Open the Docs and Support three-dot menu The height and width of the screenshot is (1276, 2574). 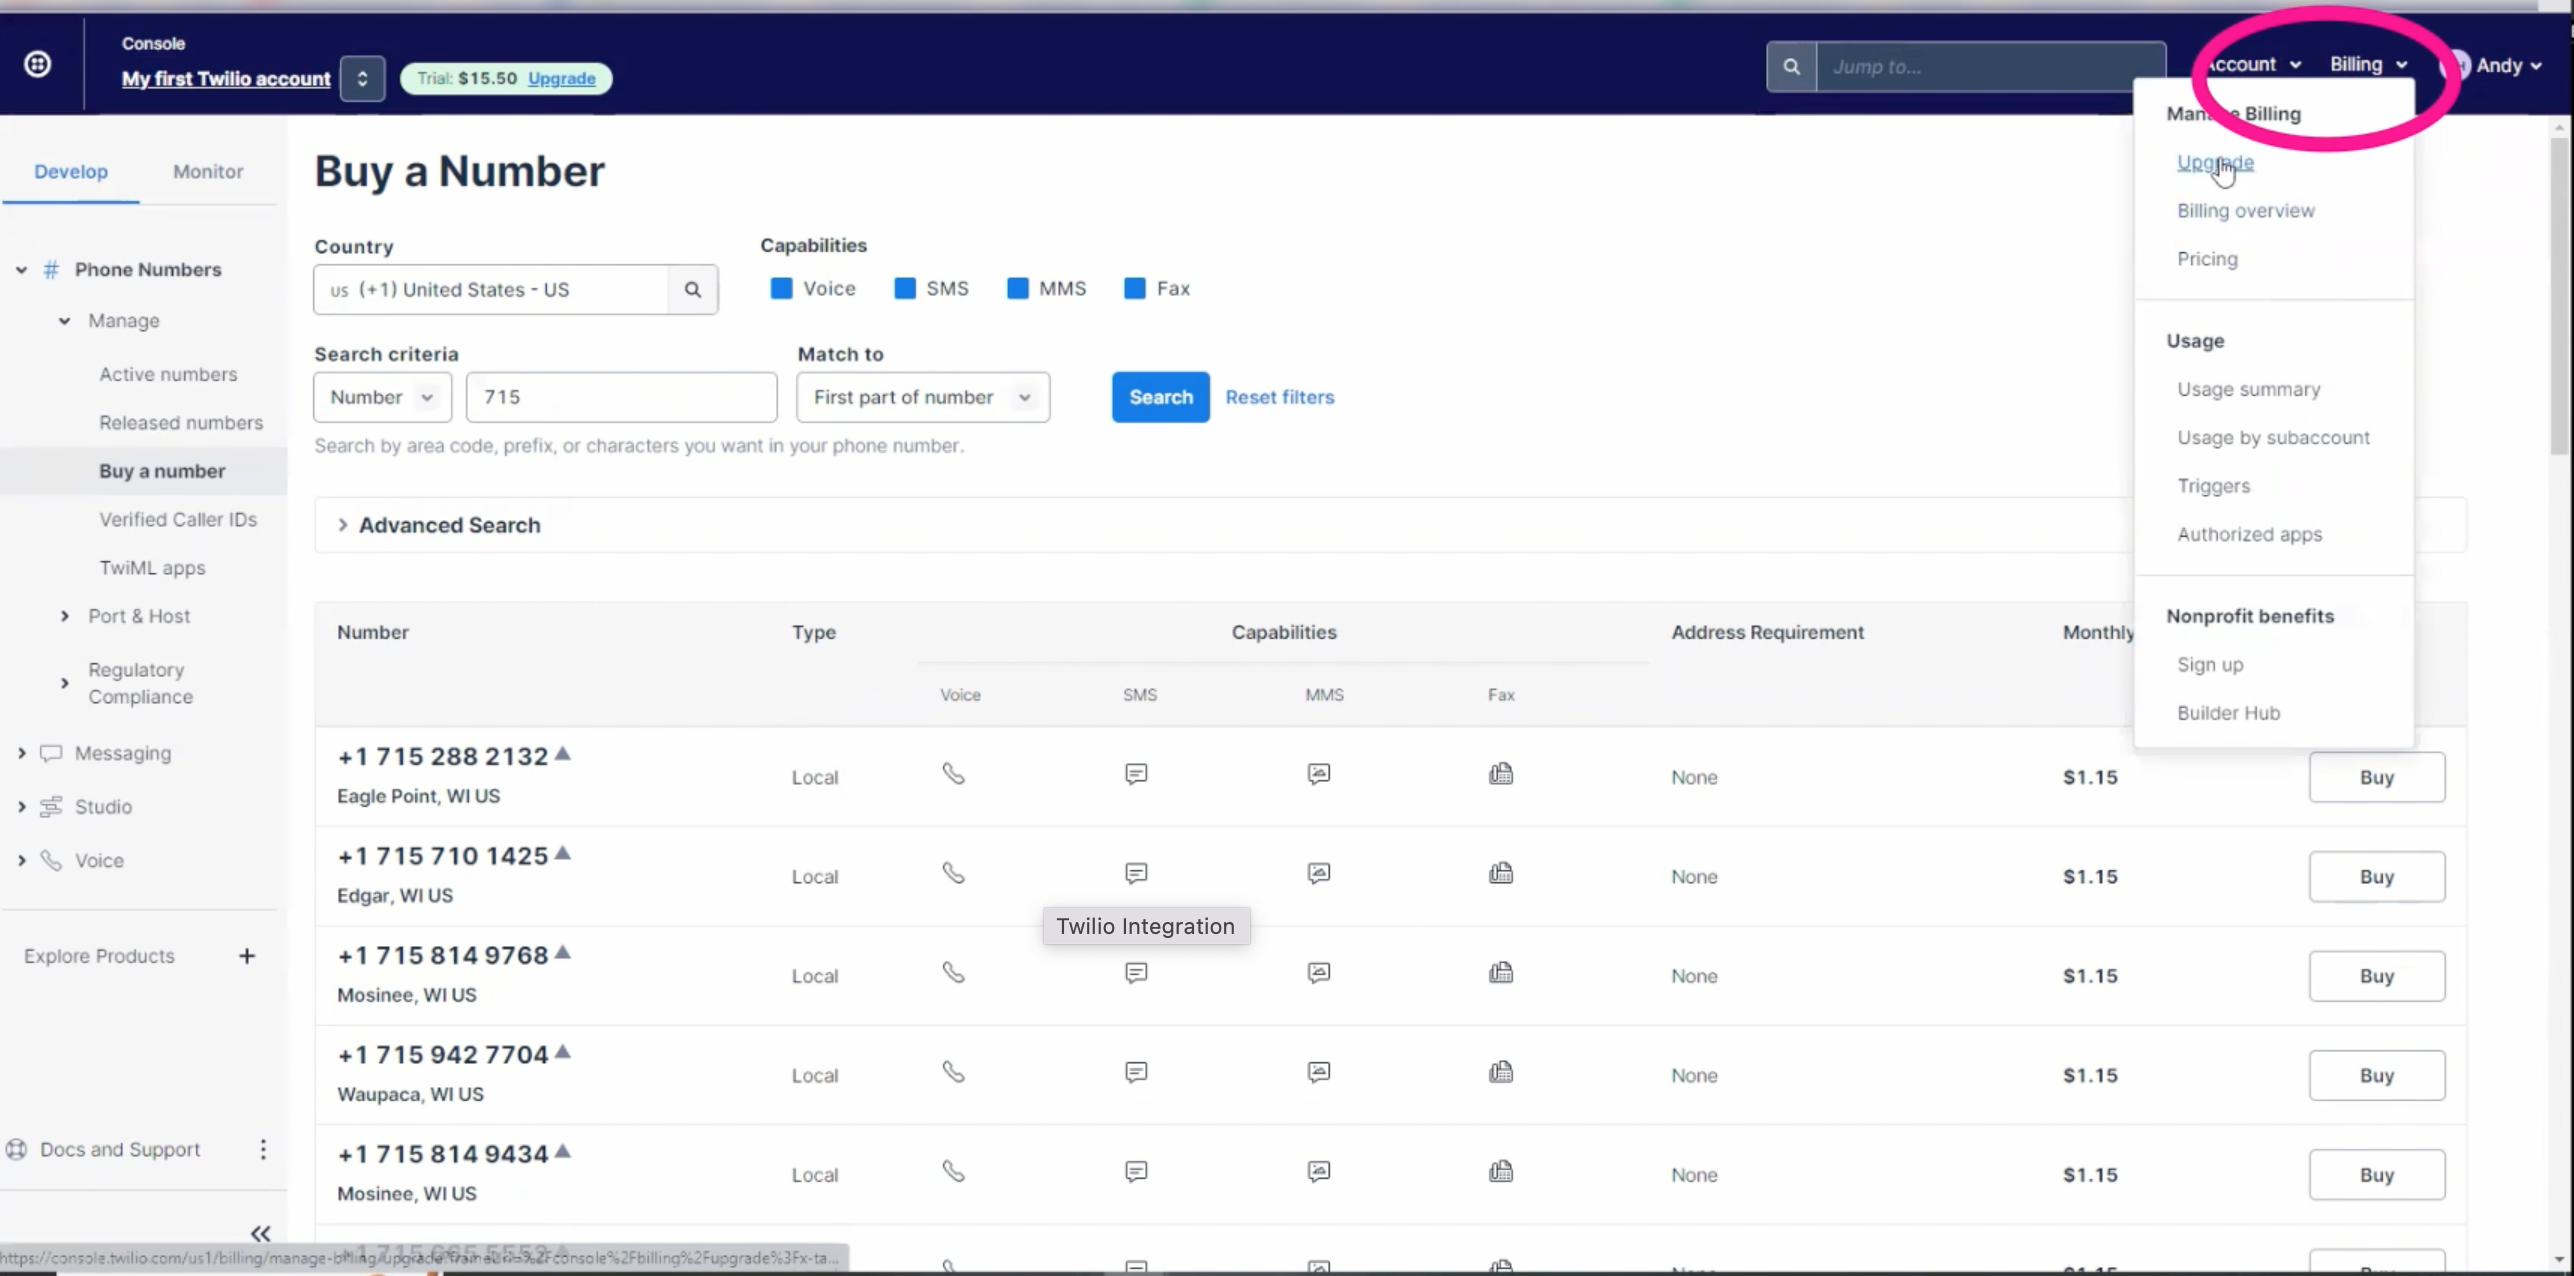pyautogui.click(x=263, y=1149)
